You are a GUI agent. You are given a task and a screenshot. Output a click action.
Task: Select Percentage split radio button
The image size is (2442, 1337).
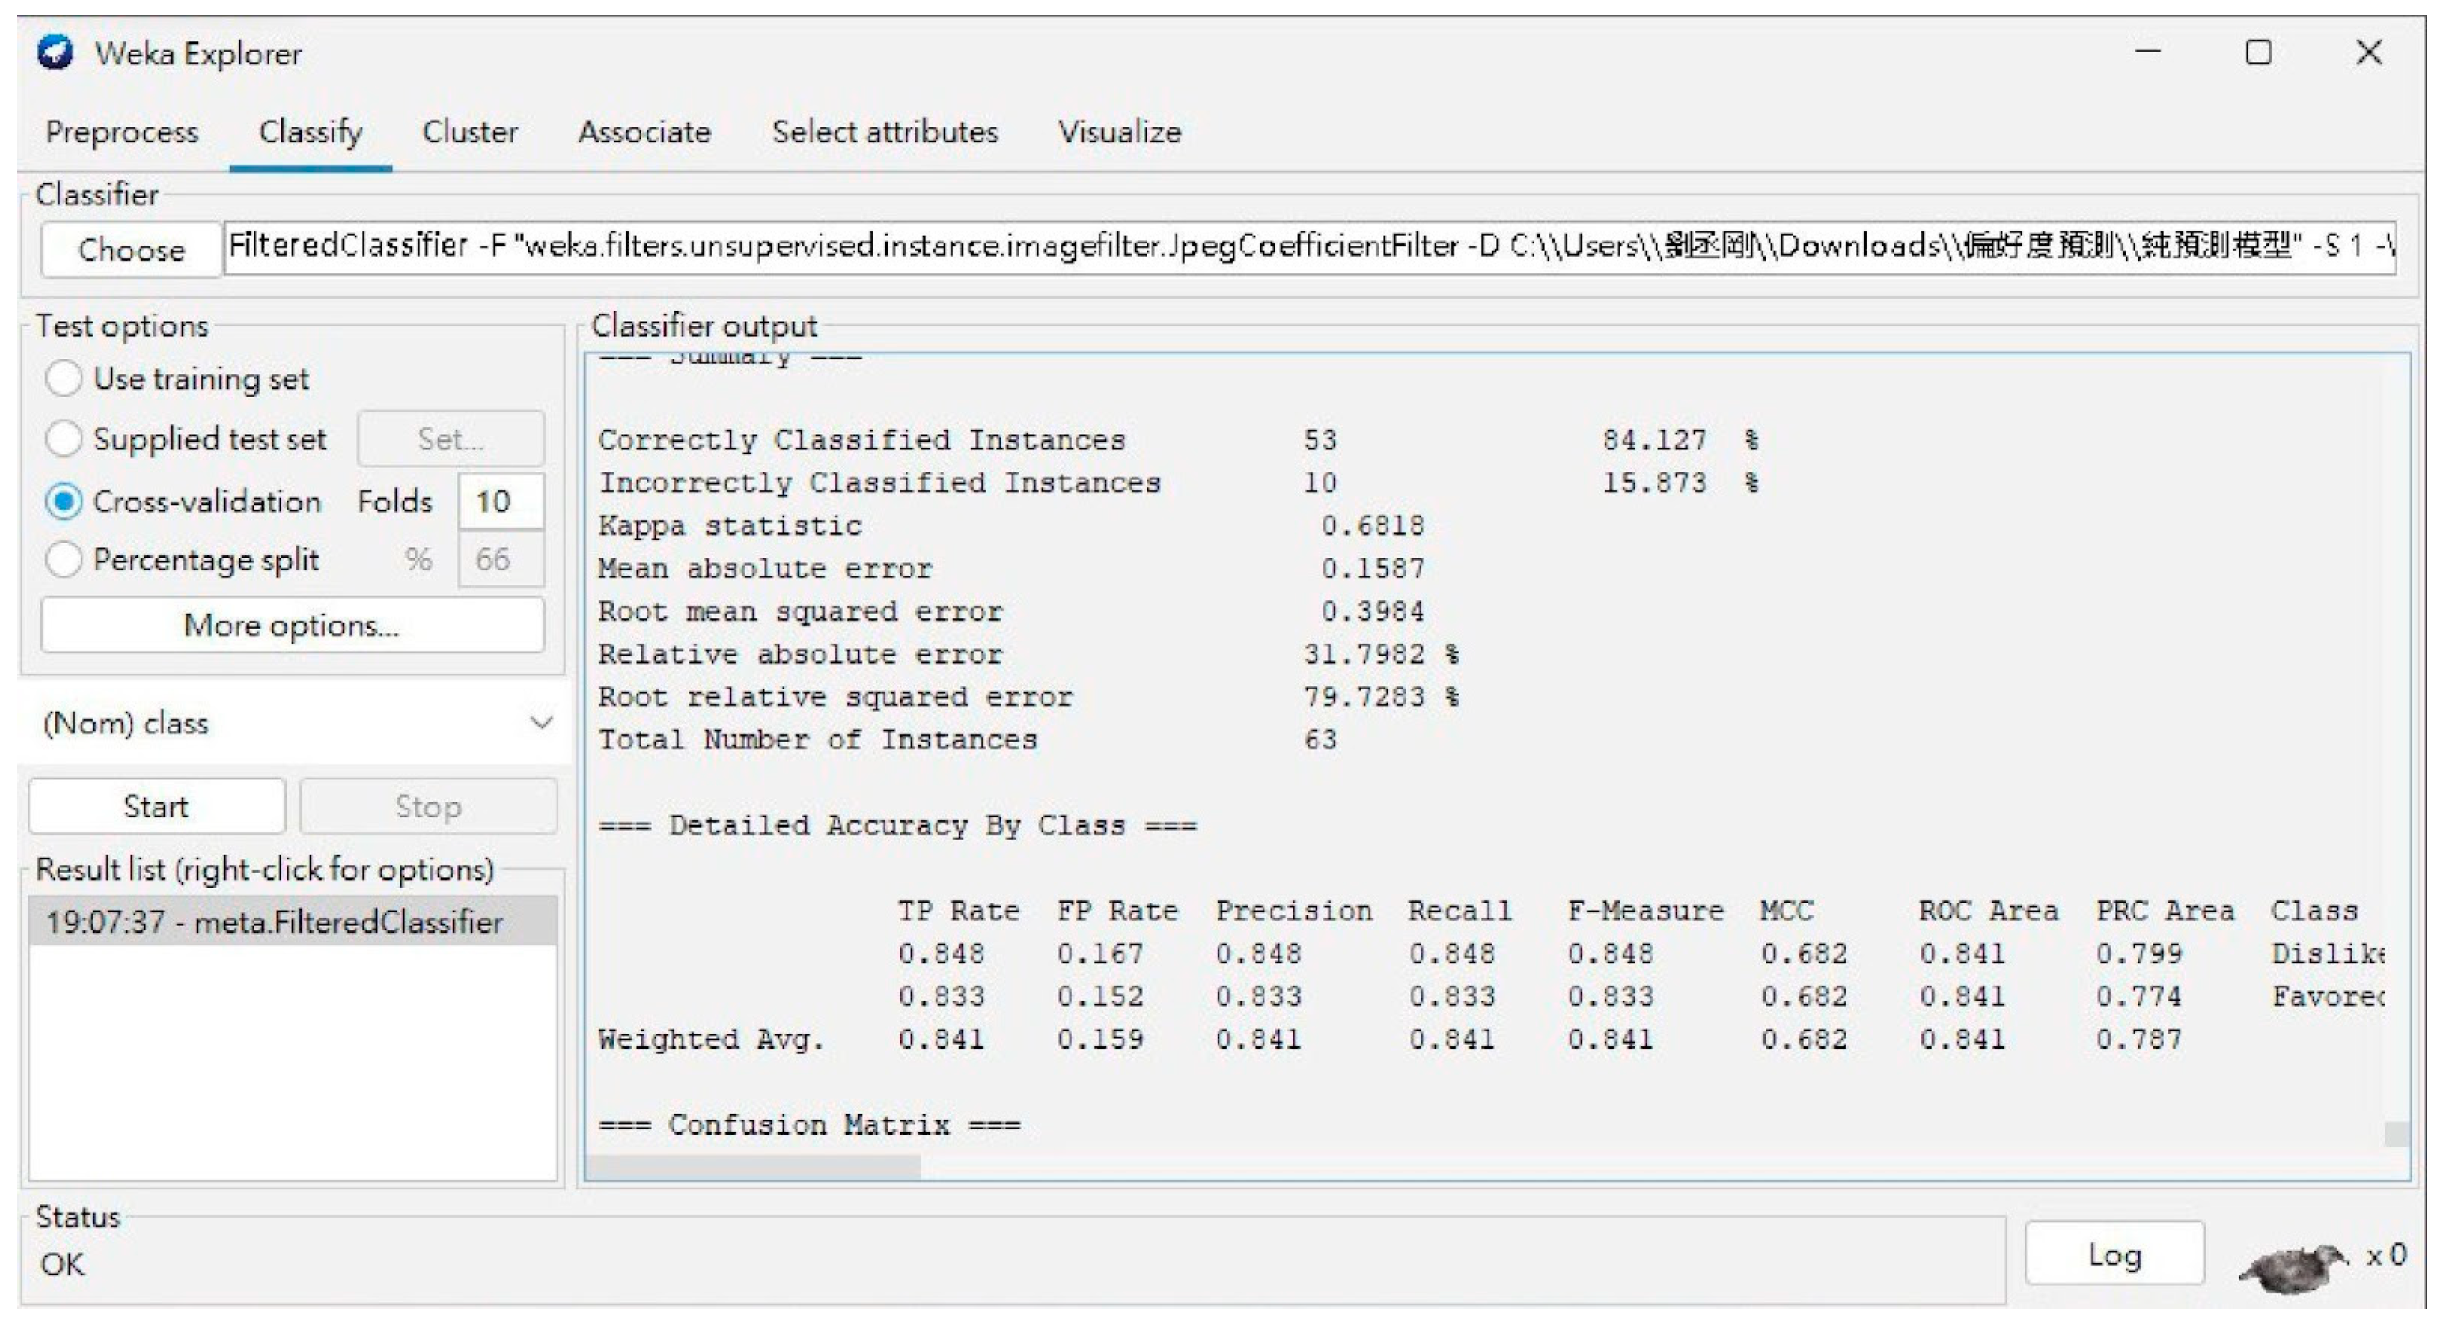63,559
